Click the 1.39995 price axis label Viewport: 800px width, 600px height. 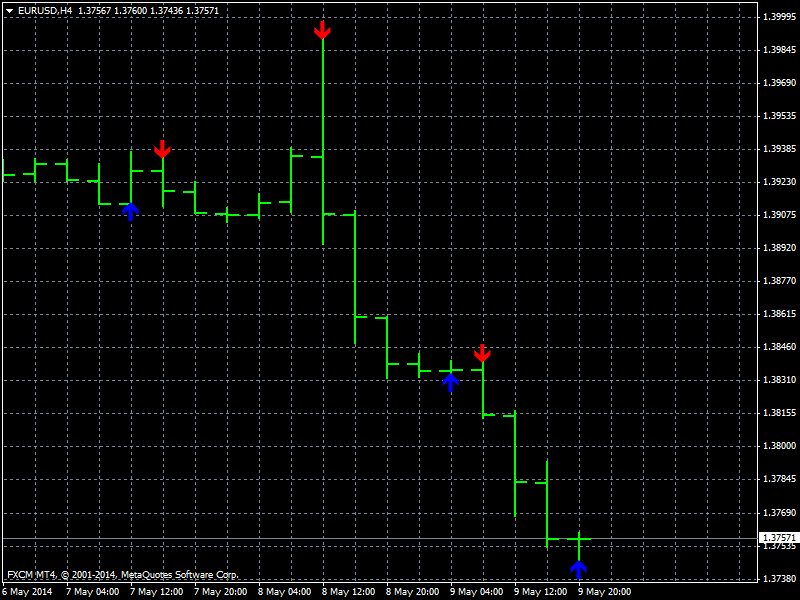coord(779,17)
